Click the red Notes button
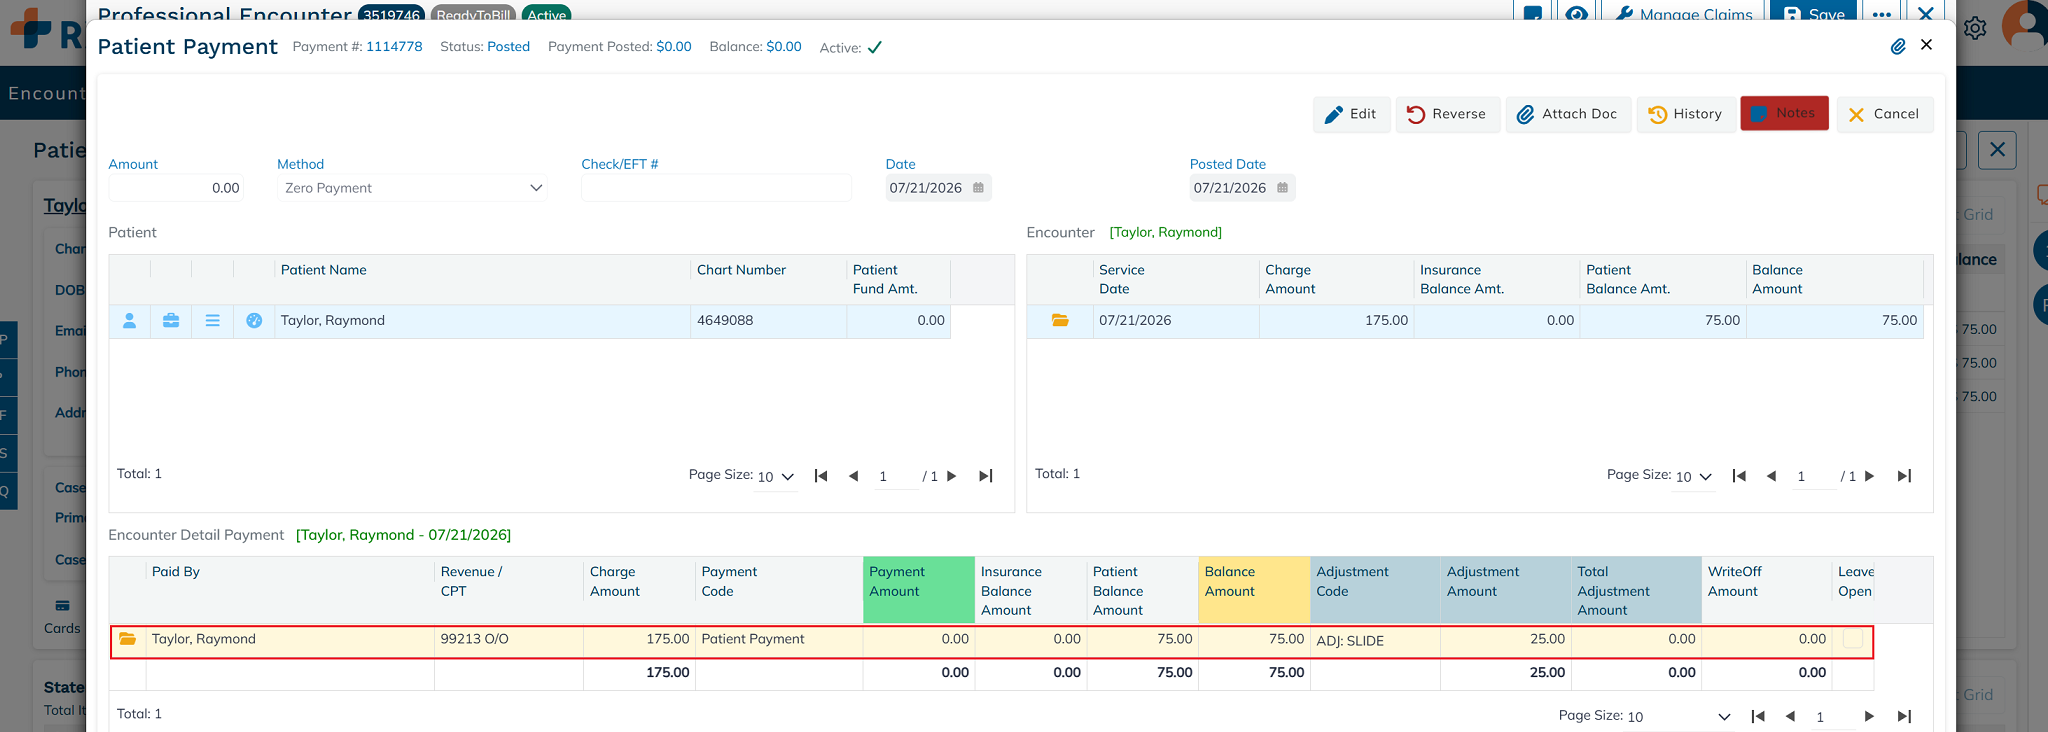Image resolution: width=2048 pixels, height=732 pixels. (1784, 113)
